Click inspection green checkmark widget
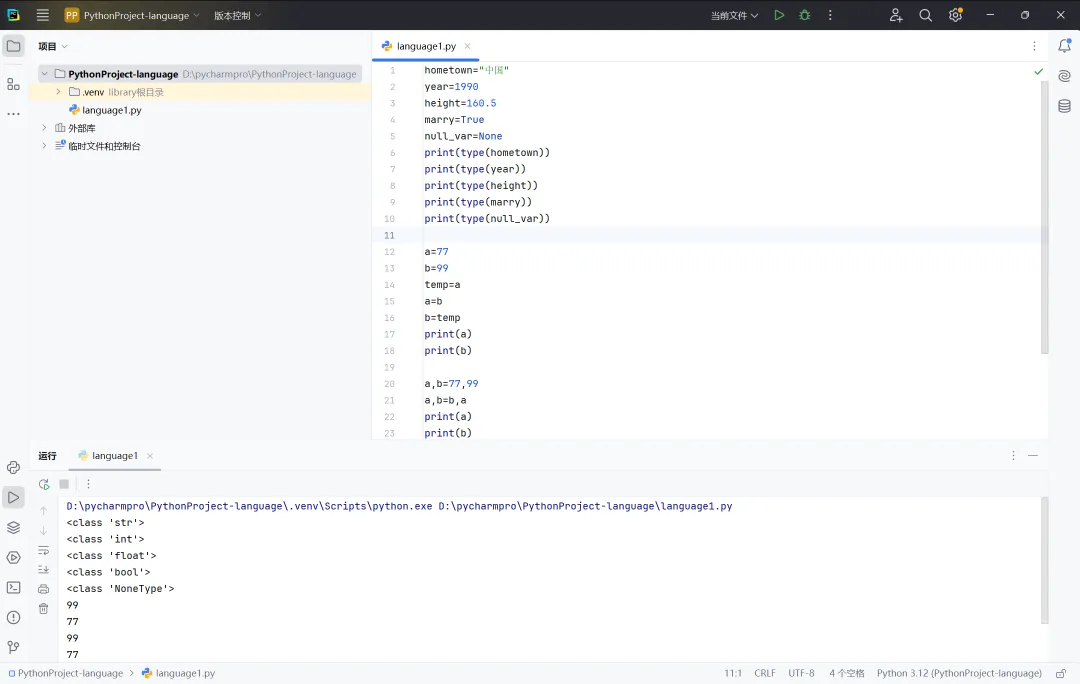The height and width of the screenshot is (684, 1080). 1039,72
